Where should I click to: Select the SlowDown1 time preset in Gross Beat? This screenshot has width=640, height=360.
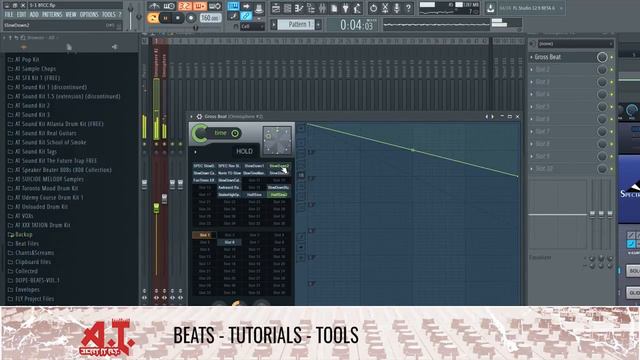click(254, 166)
